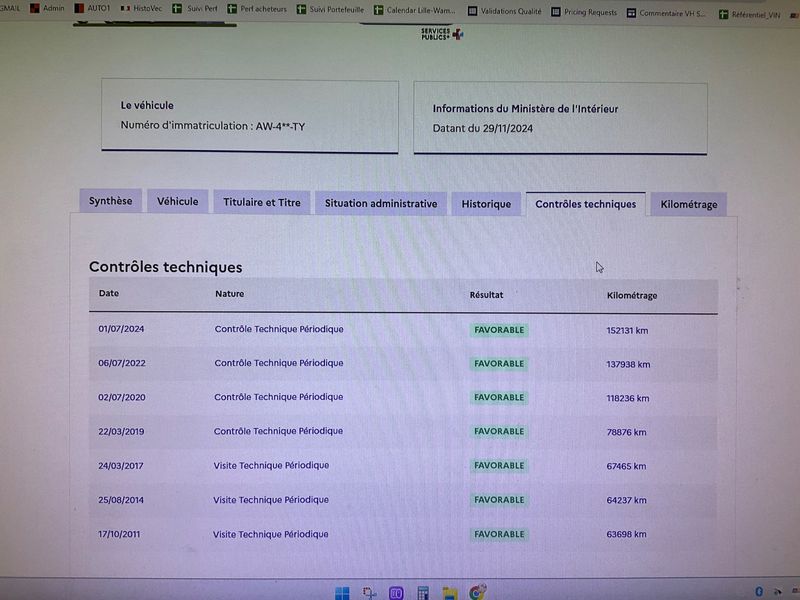Click the 152131 km mileage value
800x600 pixels.
click(627, 330)
